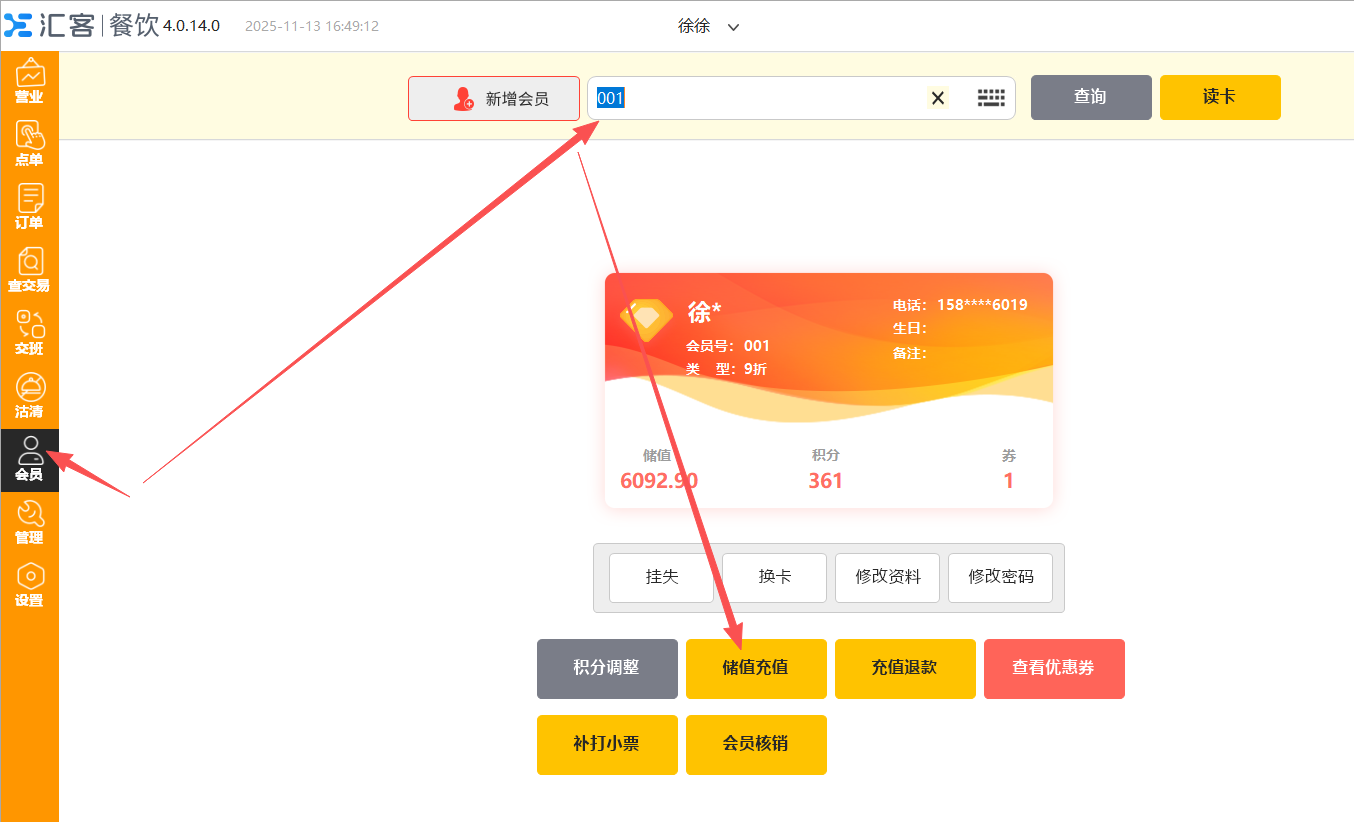Open the 订单 orders icon
Image resolution: width=1354 pixels, height=822 pixels.
point(29,207)
